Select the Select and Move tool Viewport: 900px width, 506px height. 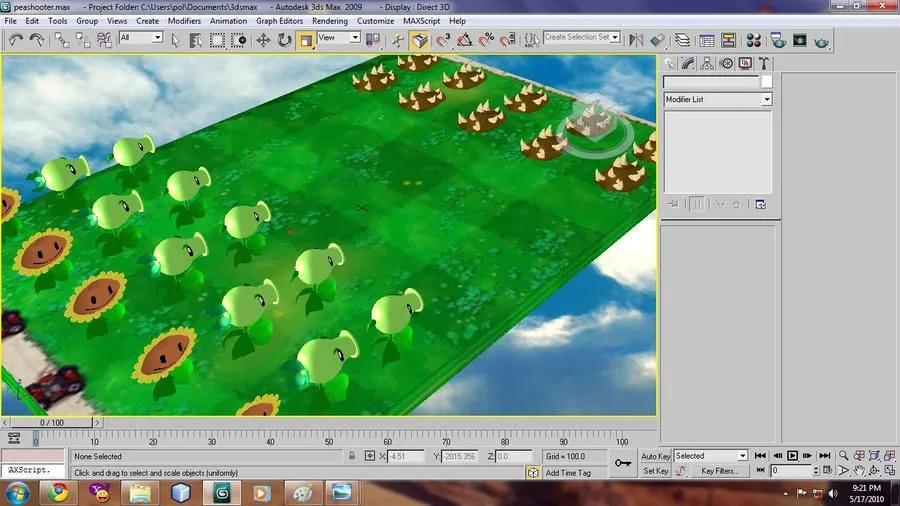coord(263,40)
